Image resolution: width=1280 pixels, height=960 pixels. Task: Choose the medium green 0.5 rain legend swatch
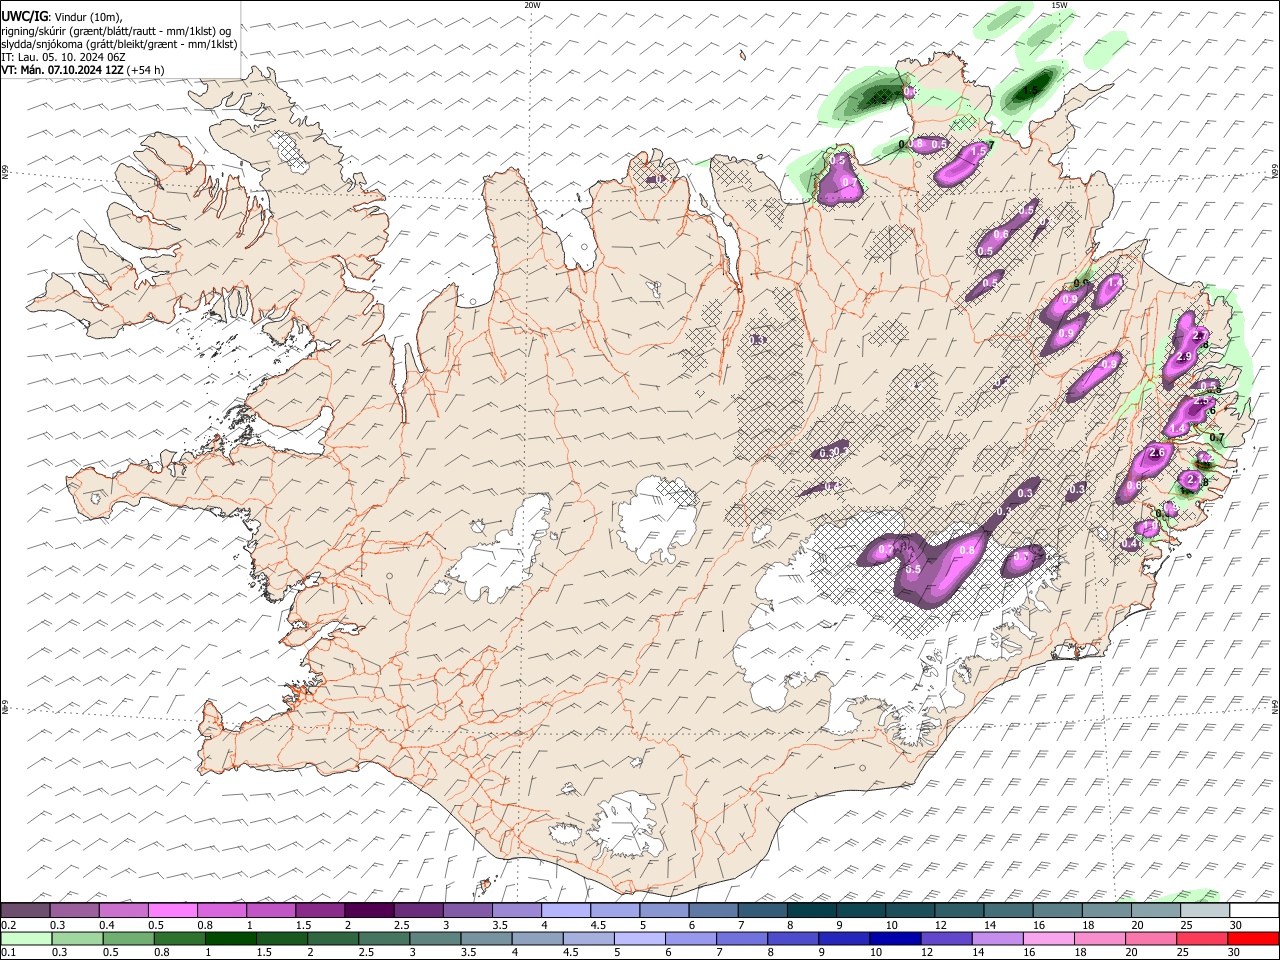click(128, 939)
